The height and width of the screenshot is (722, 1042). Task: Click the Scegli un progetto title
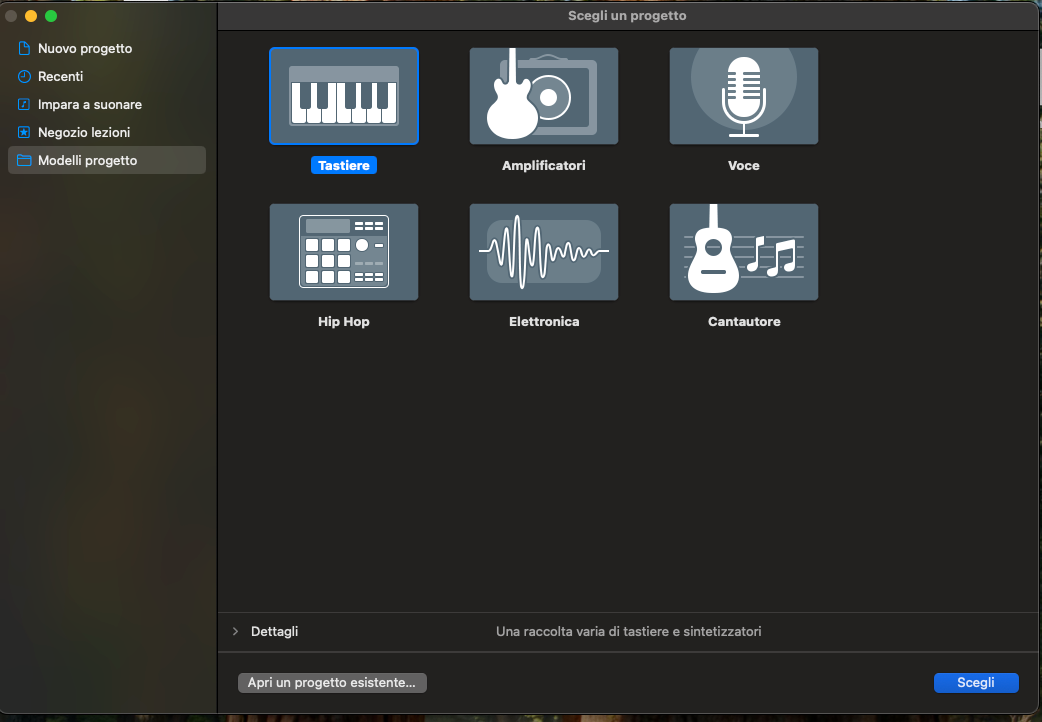click(627, 15)
